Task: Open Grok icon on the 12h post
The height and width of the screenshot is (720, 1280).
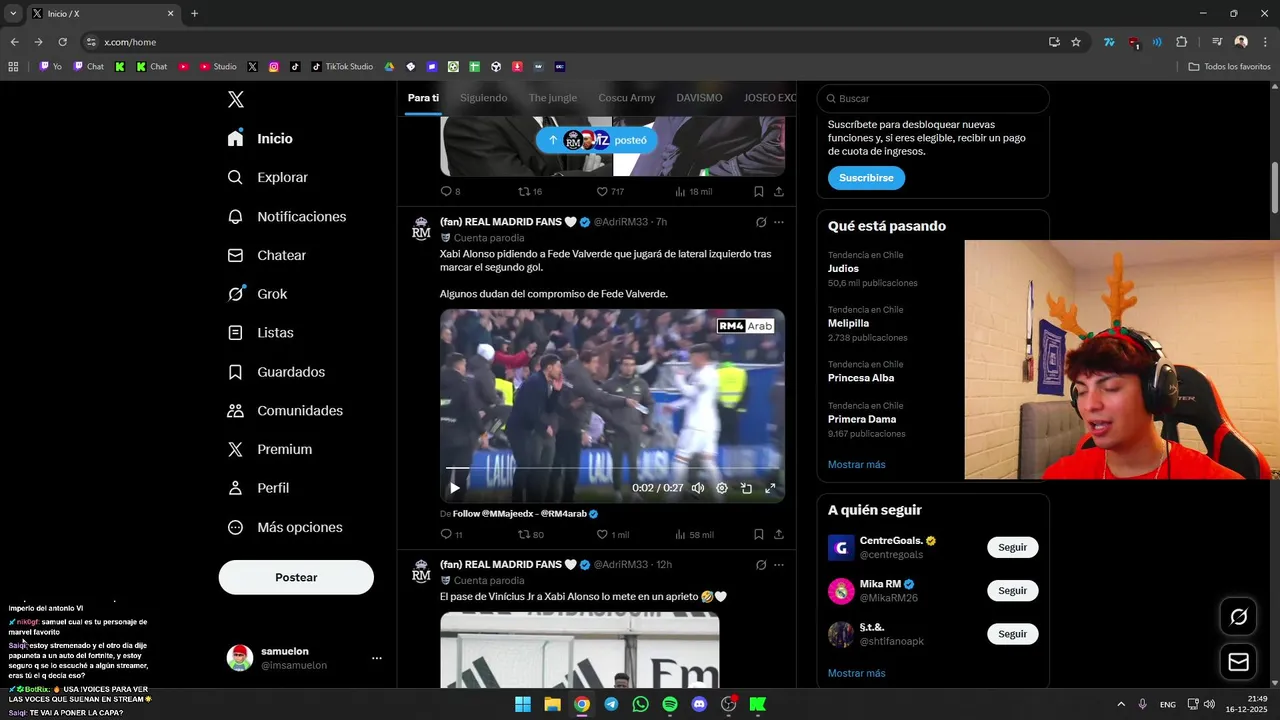Action: tap(761, 565)
